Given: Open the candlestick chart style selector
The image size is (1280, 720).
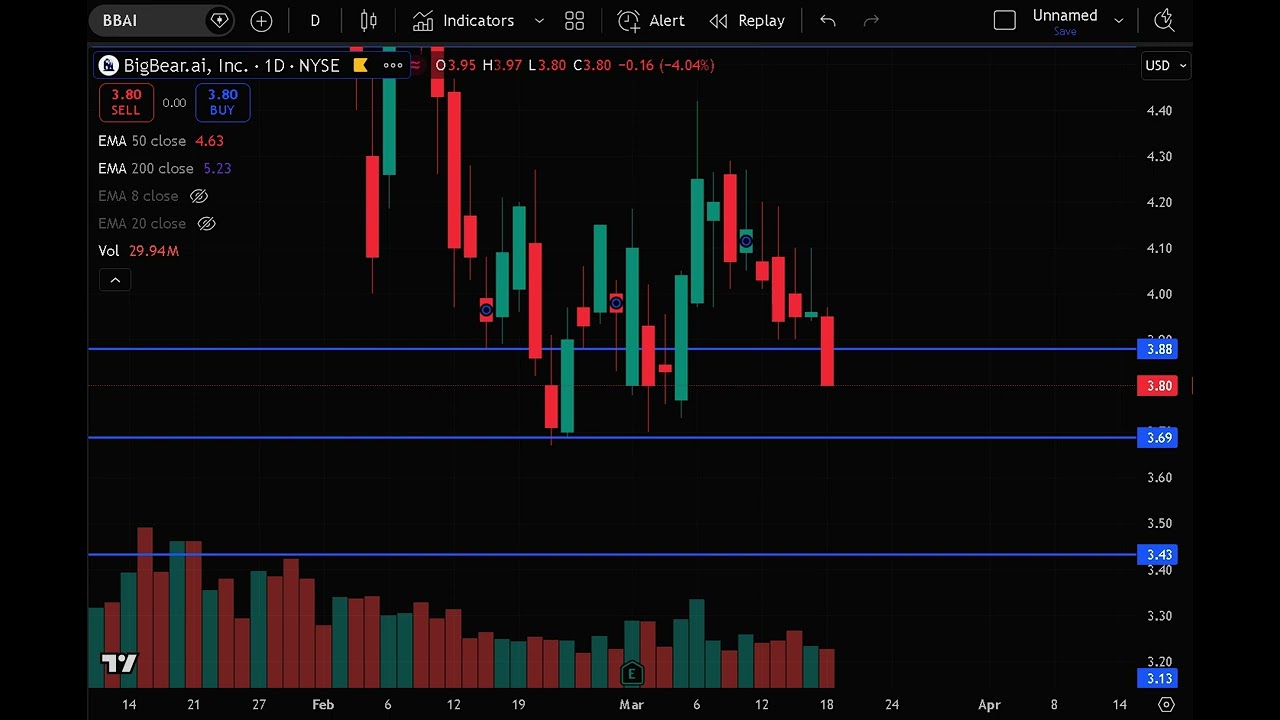Looking at the screenshot, I should coord(369,20).
